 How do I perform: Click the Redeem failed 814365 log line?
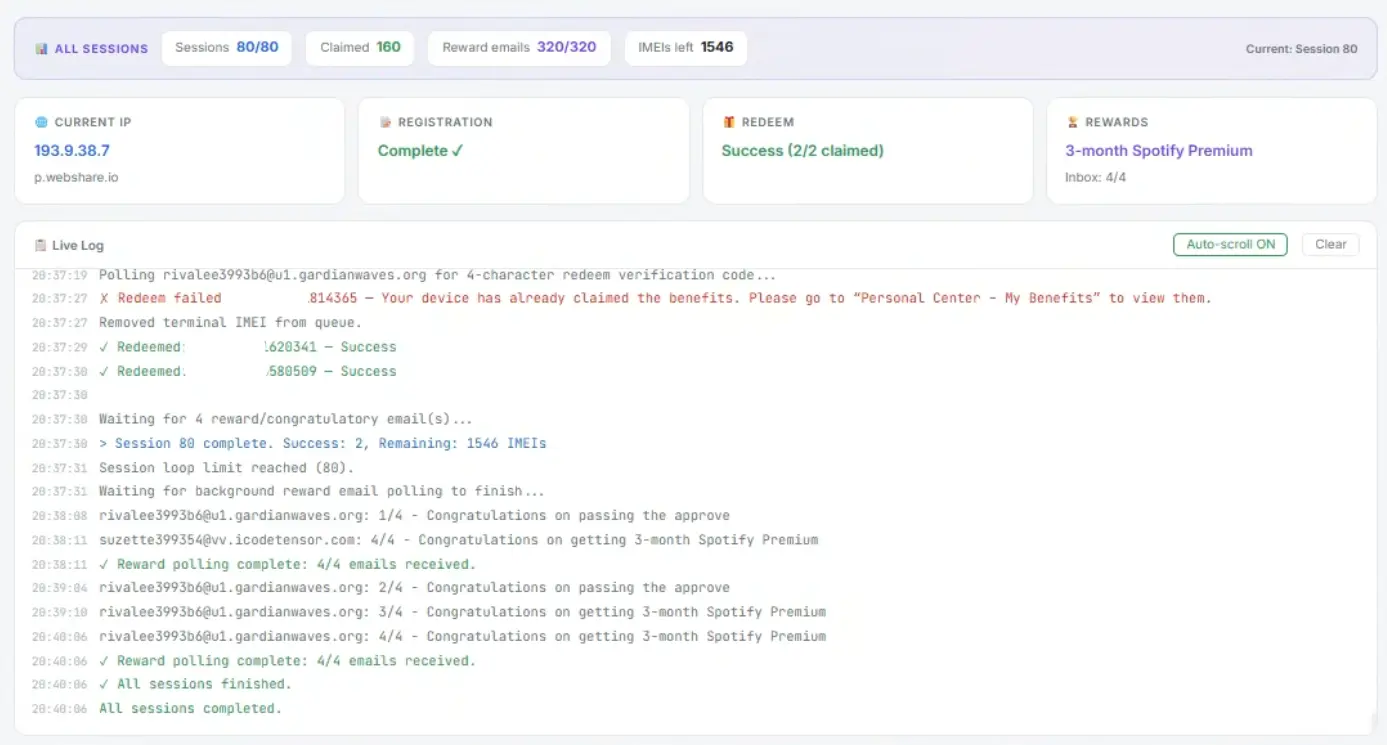(x=655, y=298)
